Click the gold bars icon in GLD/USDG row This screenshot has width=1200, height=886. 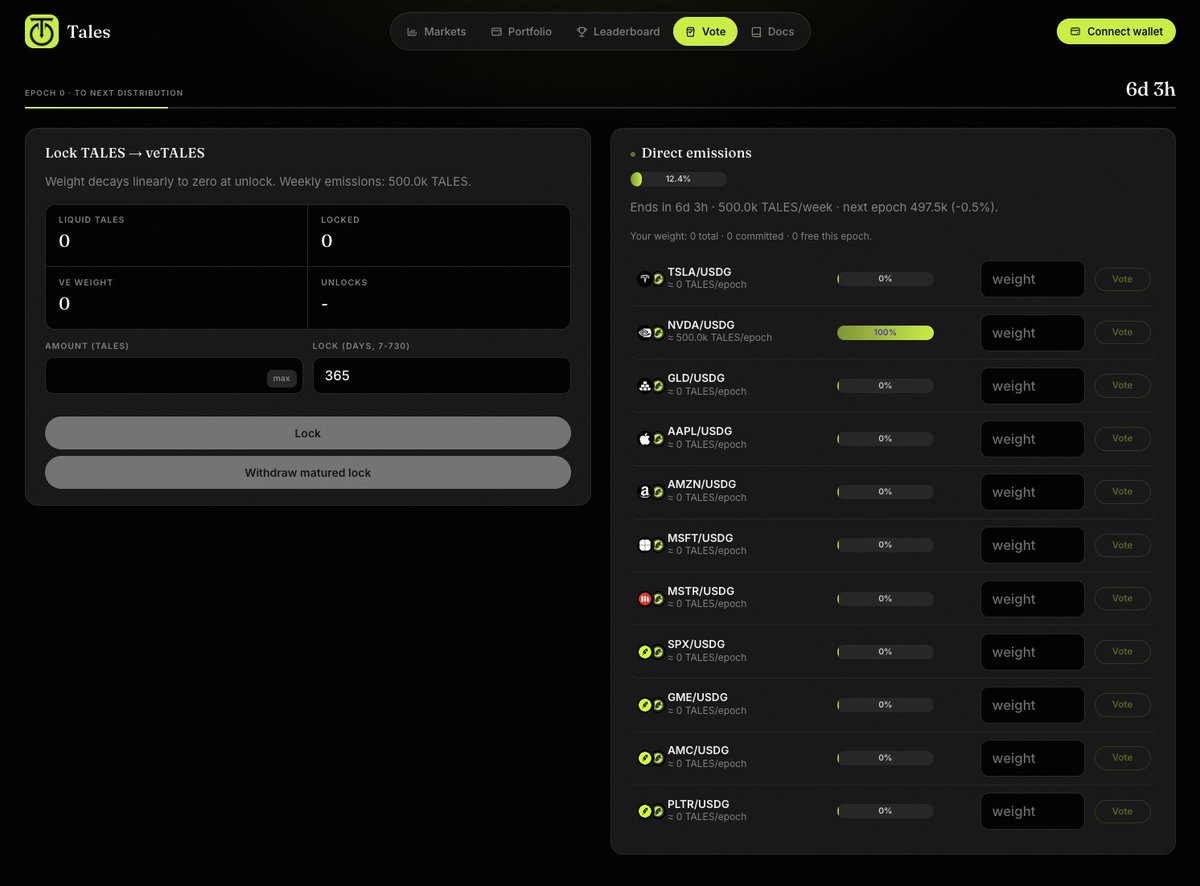[x=644, y=385]
